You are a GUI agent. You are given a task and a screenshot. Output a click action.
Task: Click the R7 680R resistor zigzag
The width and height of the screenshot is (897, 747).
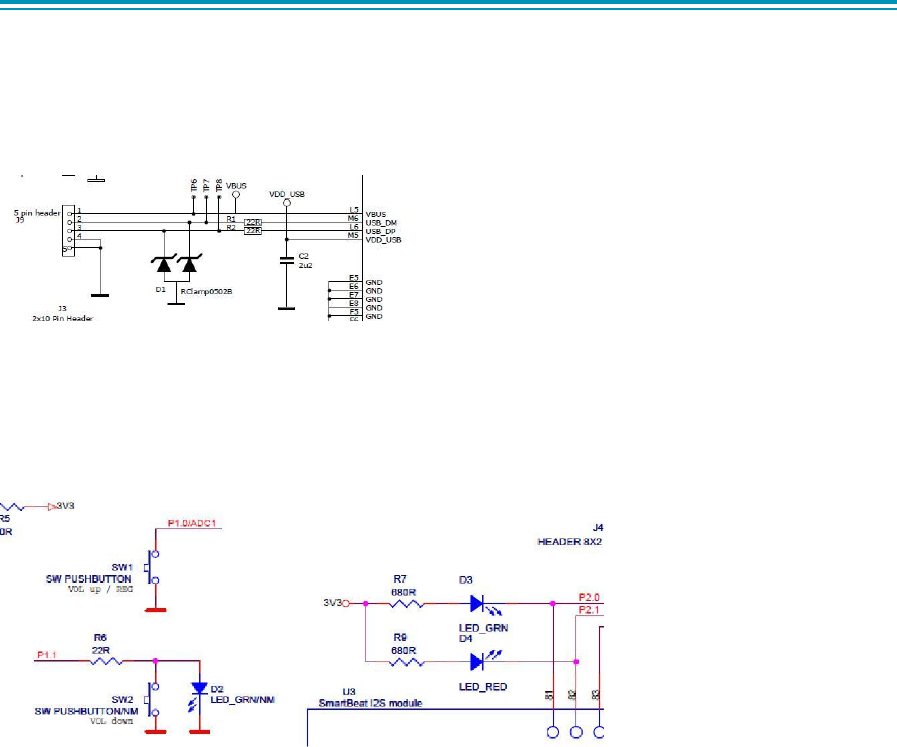pos(407,603)
